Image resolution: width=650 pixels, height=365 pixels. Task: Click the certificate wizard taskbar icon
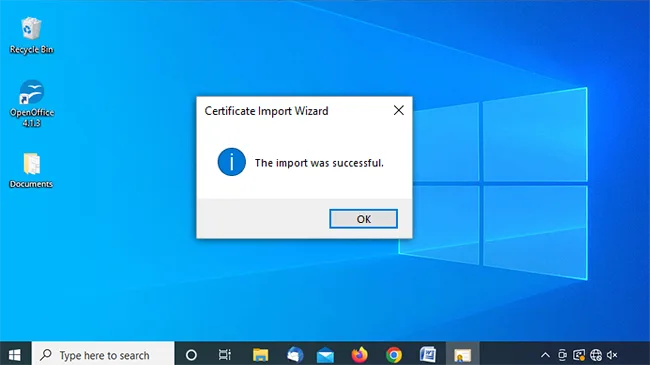coord(462,355)
